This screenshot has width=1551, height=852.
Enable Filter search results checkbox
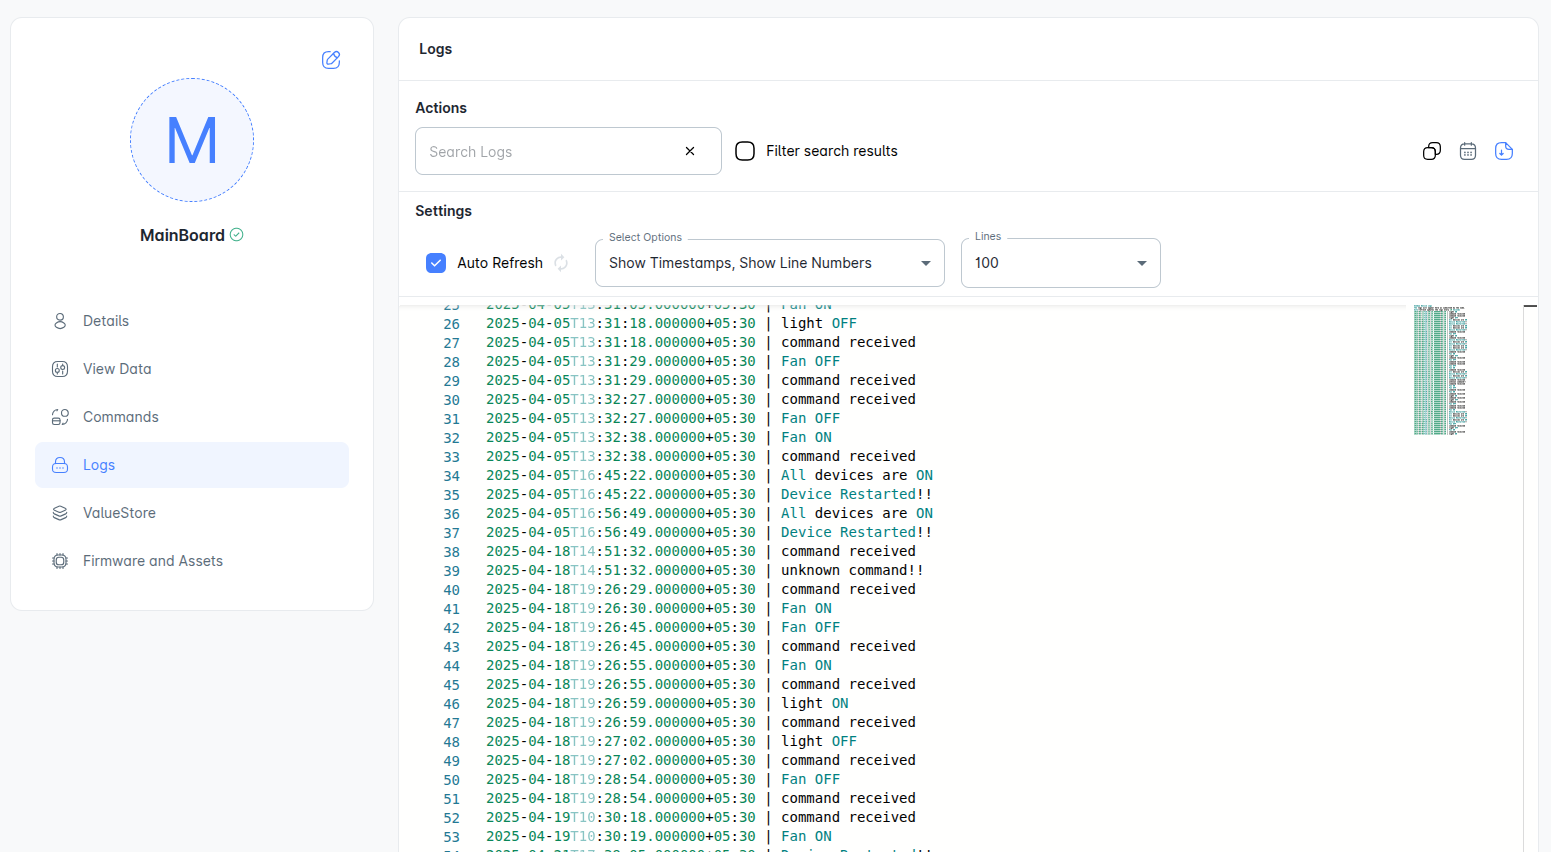coord(745,151)
